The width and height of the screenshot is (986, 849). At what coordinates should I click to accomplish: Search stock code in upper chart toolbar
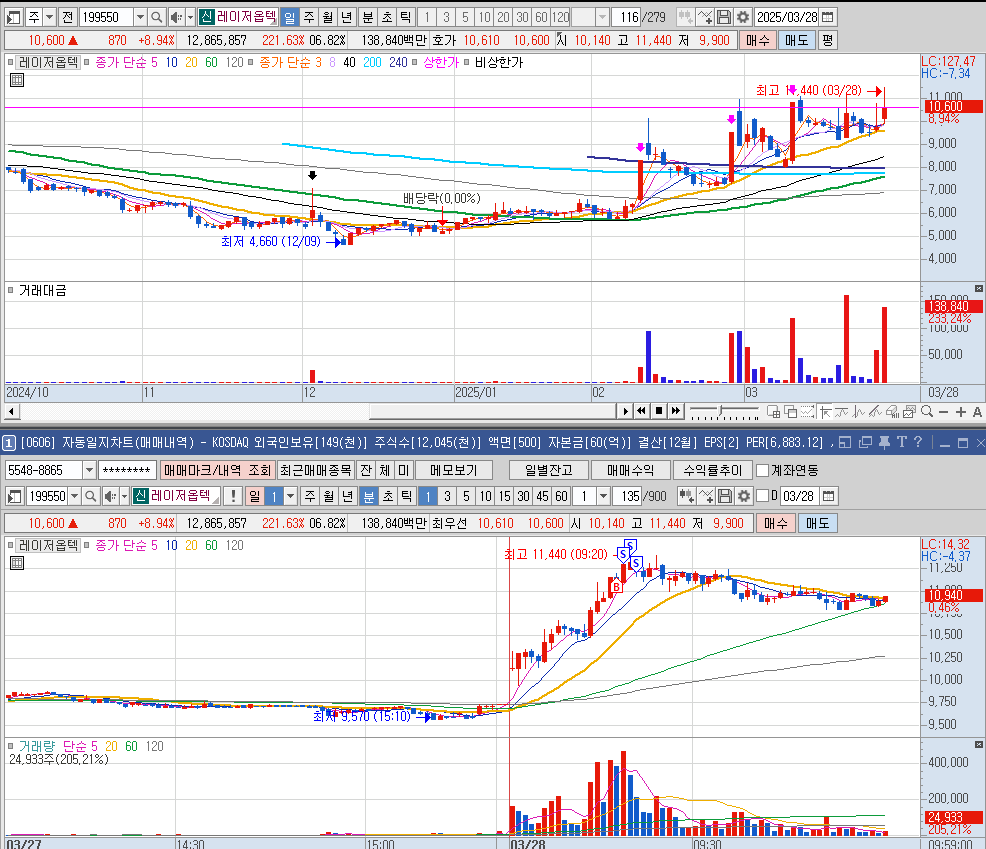(157, 17)
